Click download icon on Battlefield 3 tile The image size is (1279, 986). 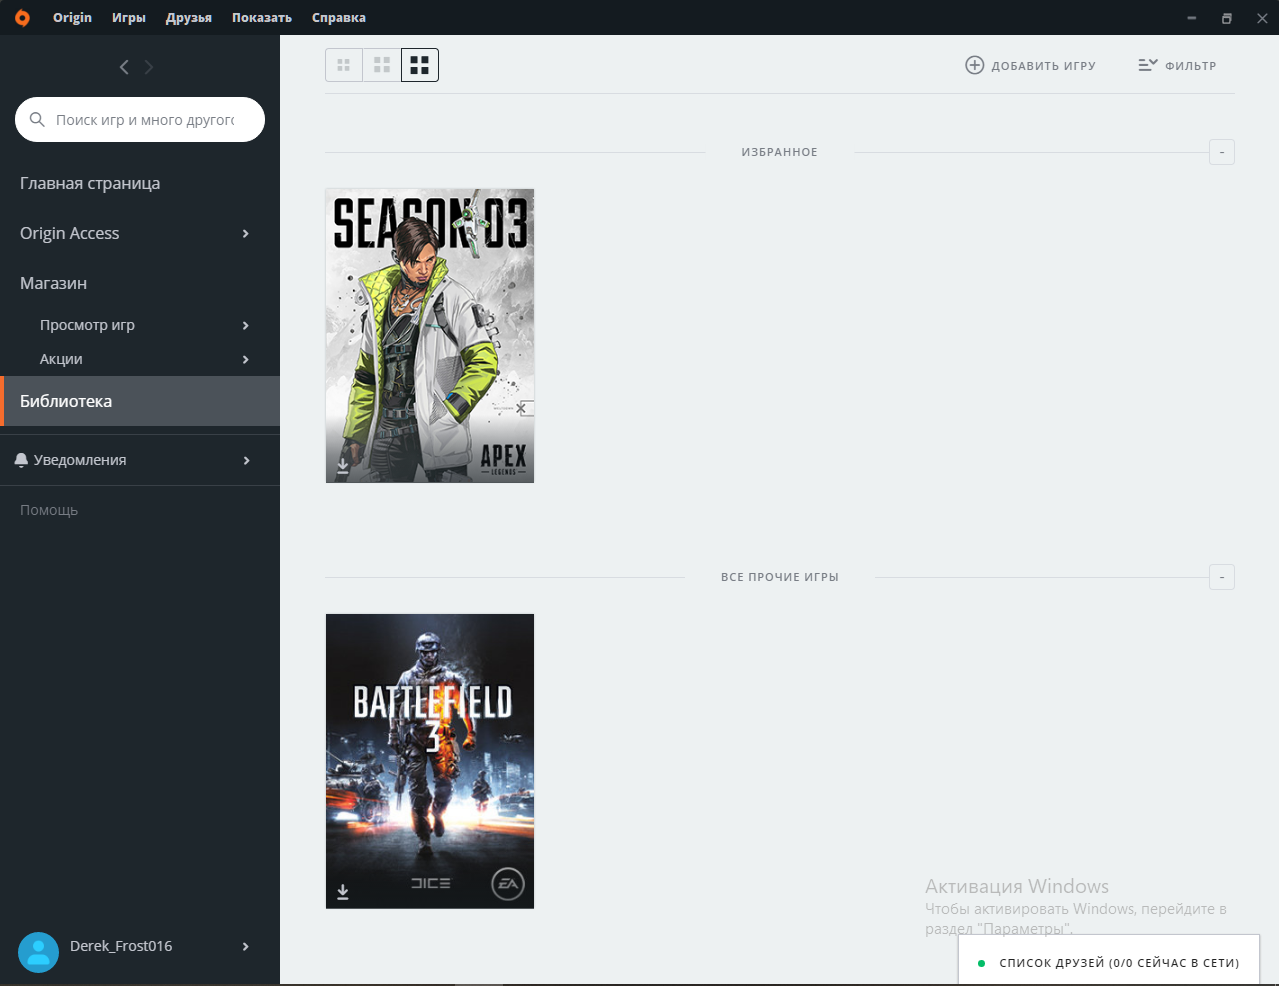pos(343,891)
